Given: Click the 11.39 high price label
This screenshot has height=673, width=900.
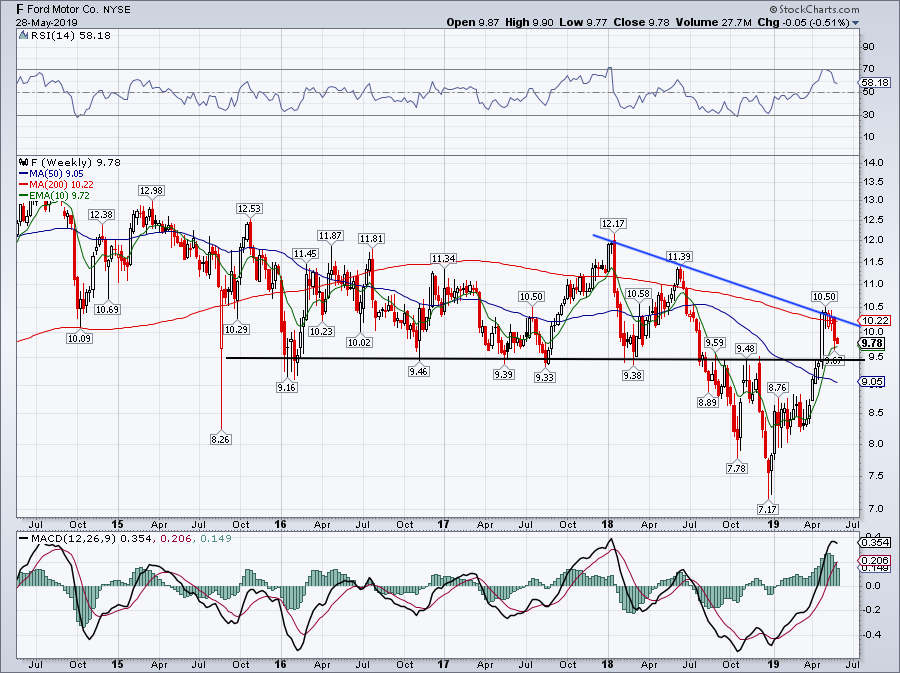Looking at the screenshot, I should [x=679, y=256].
